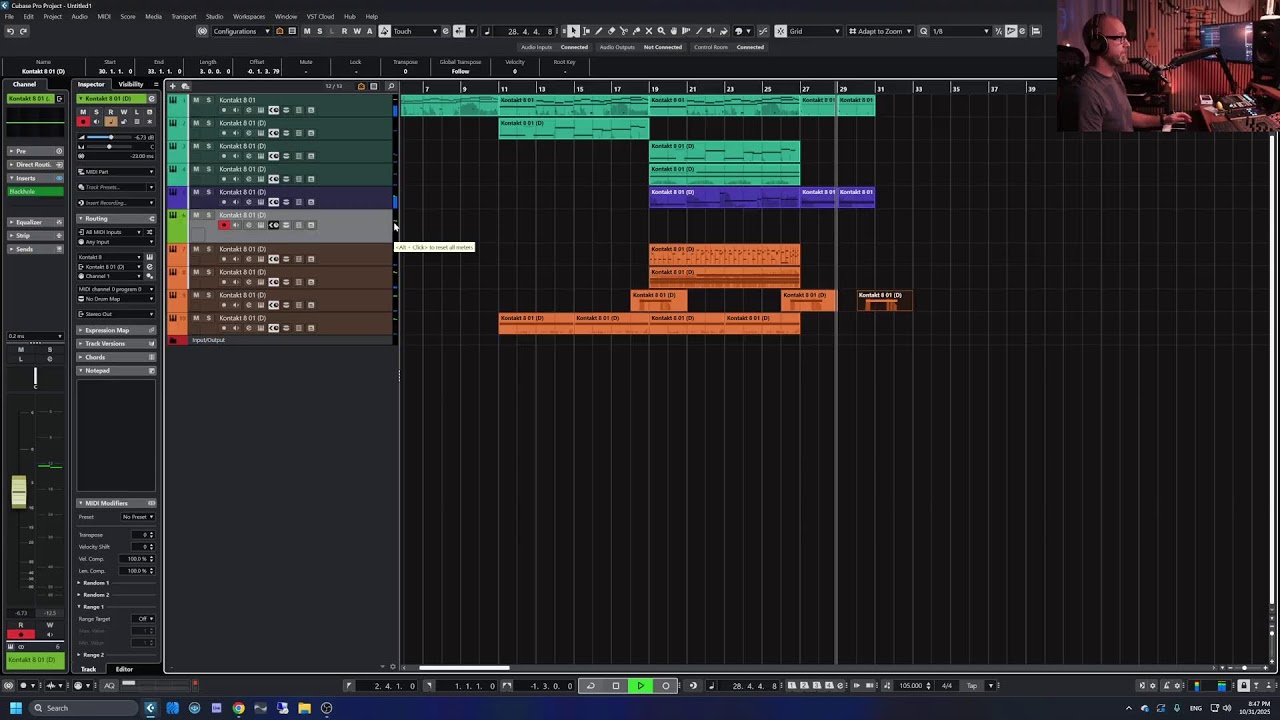Viewport: 1280px width, 720px height.
Task: Open Google Chrome from taskbar
Action: pyautogui.click(x=238, y=708)
